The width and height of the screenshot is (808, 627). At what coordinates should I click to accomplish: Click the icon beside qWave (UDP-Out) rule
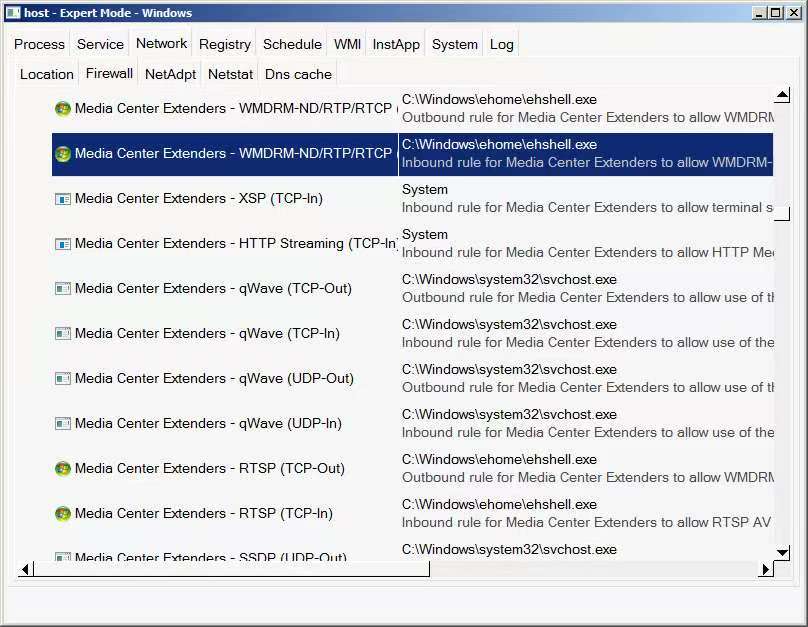coord(63,379)
